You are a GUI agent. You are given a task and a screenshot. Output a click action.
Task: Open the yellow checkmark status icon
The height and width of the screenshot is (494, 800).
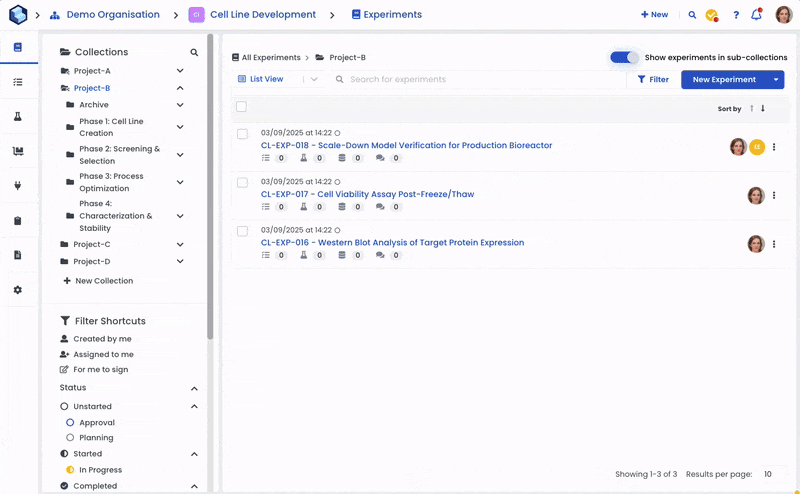(x=712, y=15)
